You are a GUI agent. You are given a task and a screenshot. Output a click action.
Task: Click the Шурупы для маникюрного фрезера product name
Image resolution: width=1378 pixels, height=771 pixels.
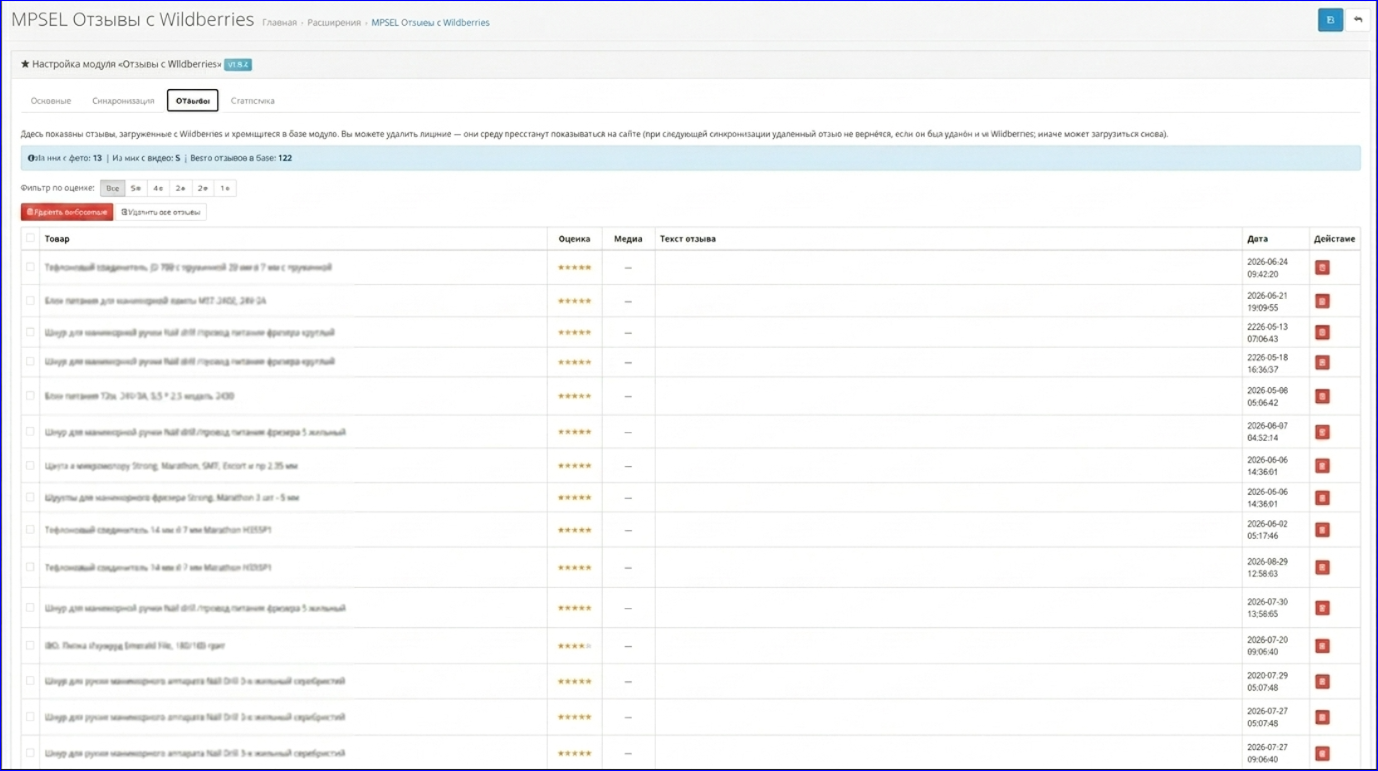click(x=172, y=498)
